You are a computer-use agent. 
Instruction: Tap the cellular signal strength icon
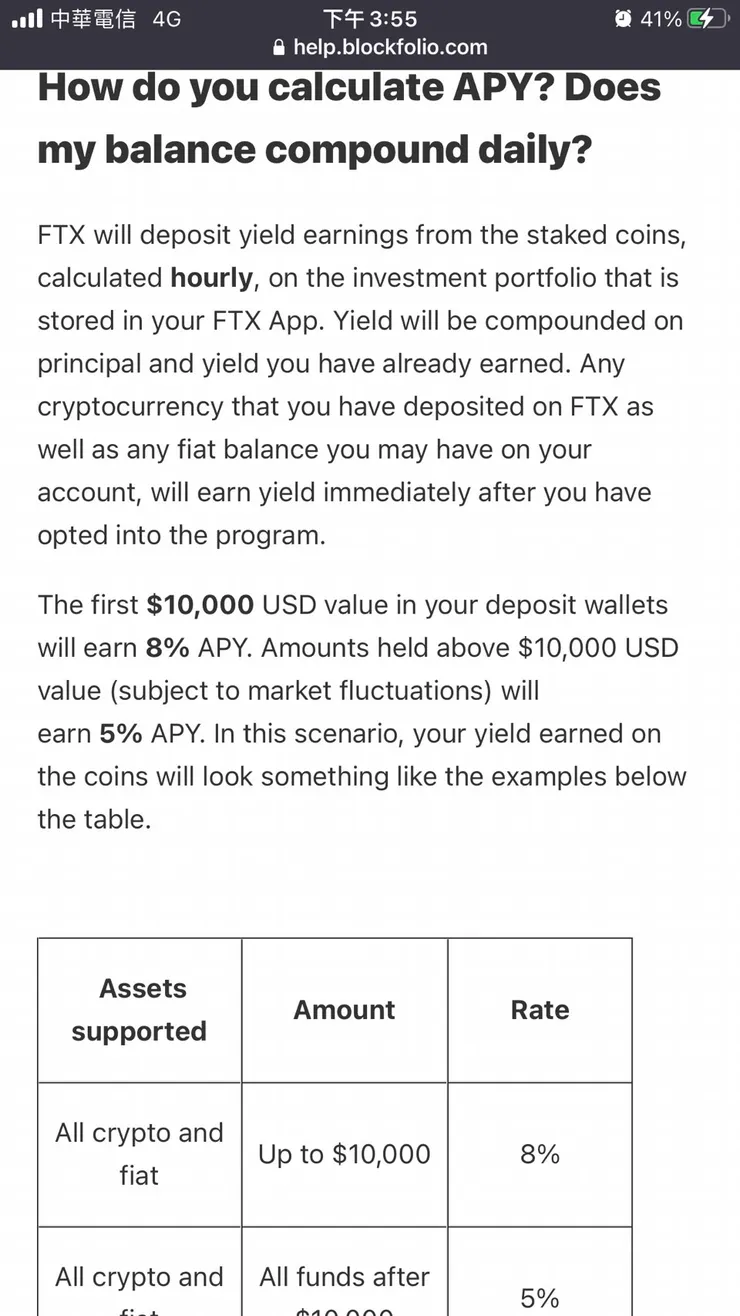(27, 18)
